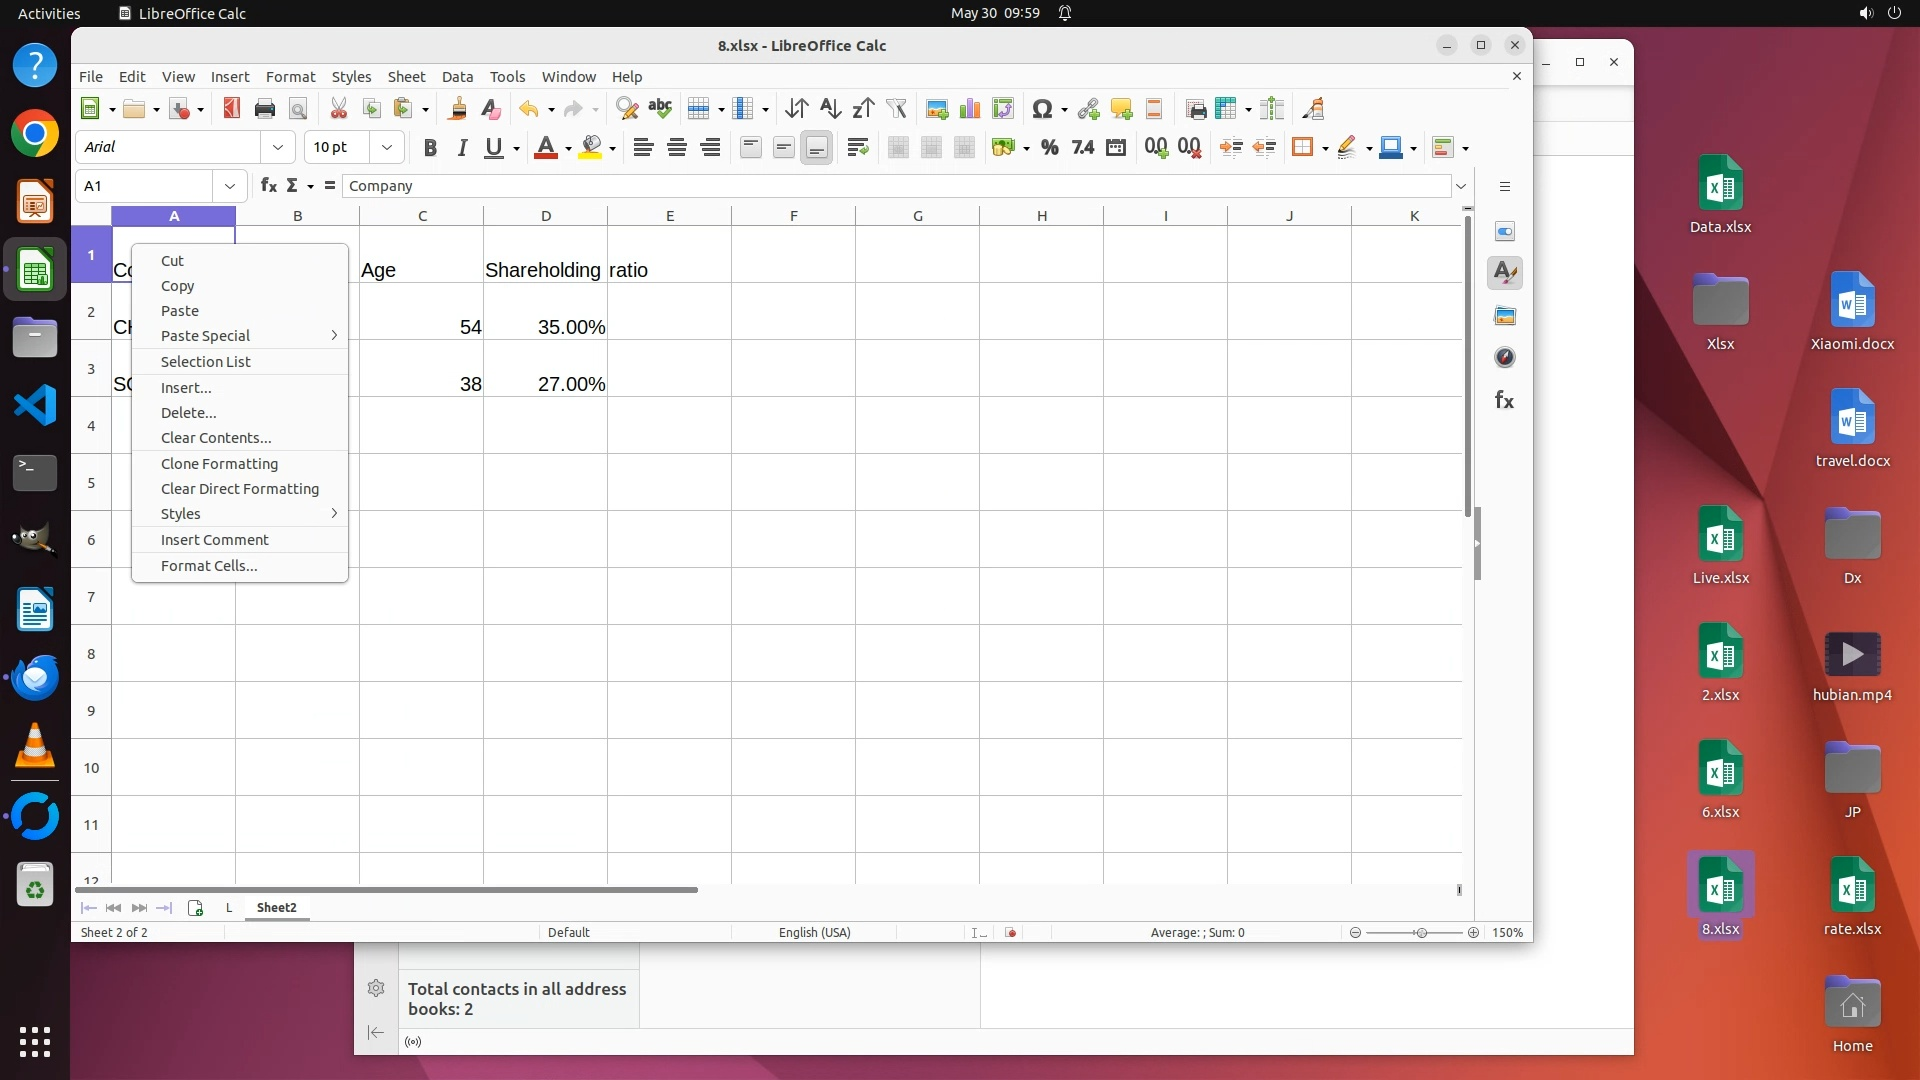The image size is (1920, 1080).
Task: Toggle Italic formatting
Action: pos(462,148)
